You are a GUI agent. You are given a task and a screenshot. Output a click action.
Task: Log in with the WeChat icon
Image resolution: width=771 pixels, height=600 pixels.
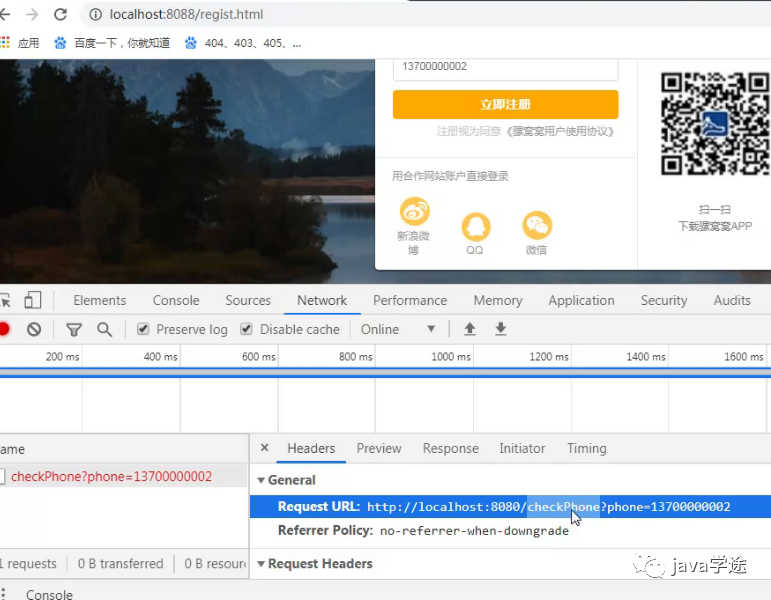coord(537,226)
